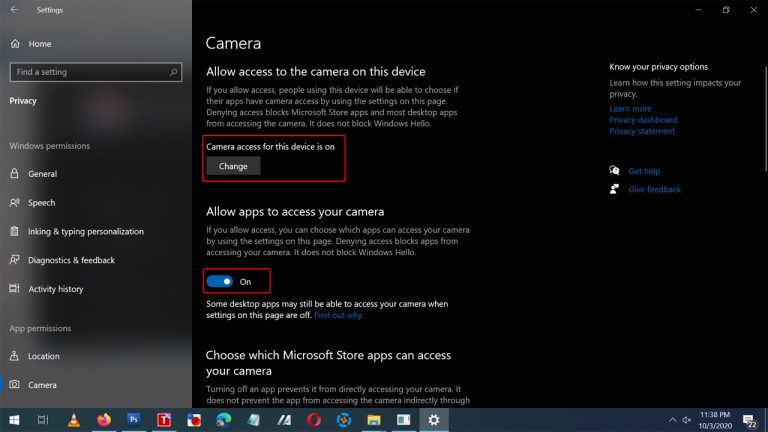Open the Privacy statement link
Viewport: 768px width, 432px height.
[642, 131]
